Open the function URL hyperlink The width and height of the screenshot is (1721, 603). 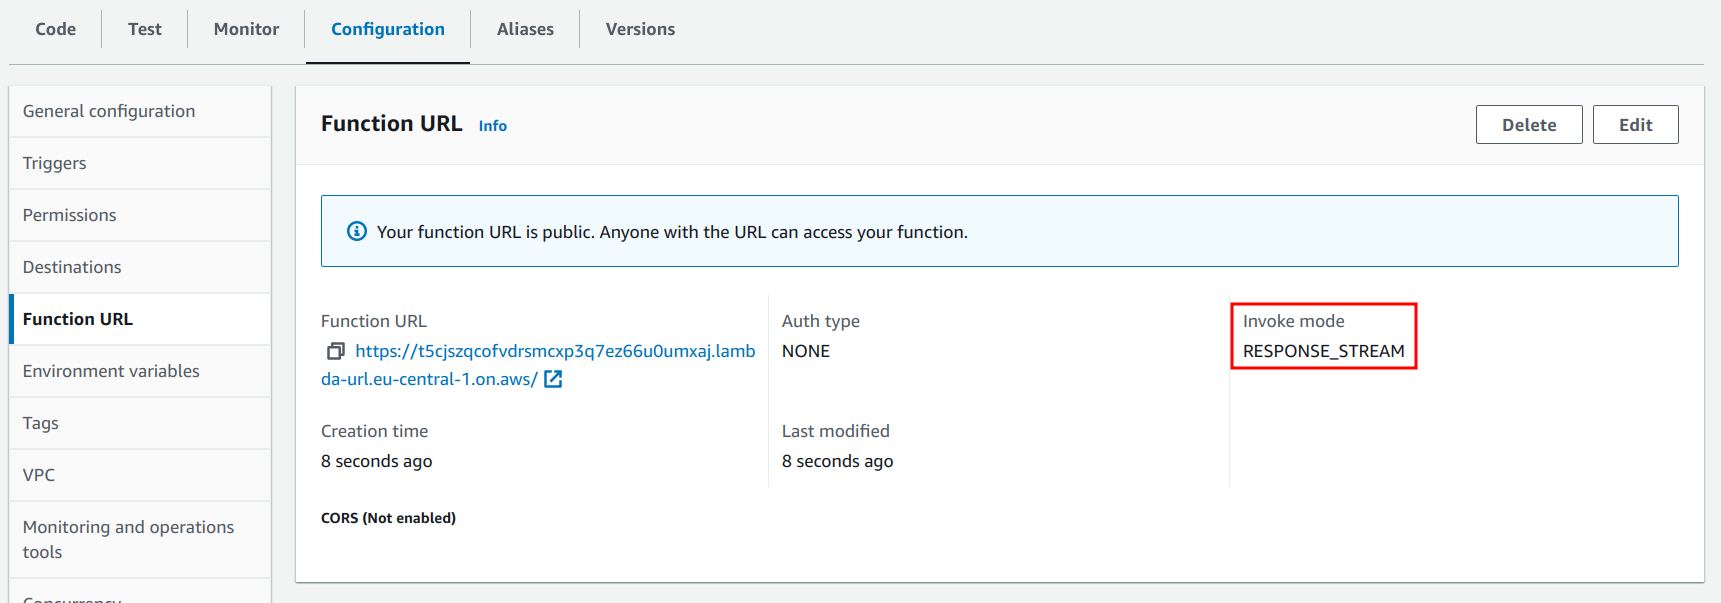click(538, 365)
